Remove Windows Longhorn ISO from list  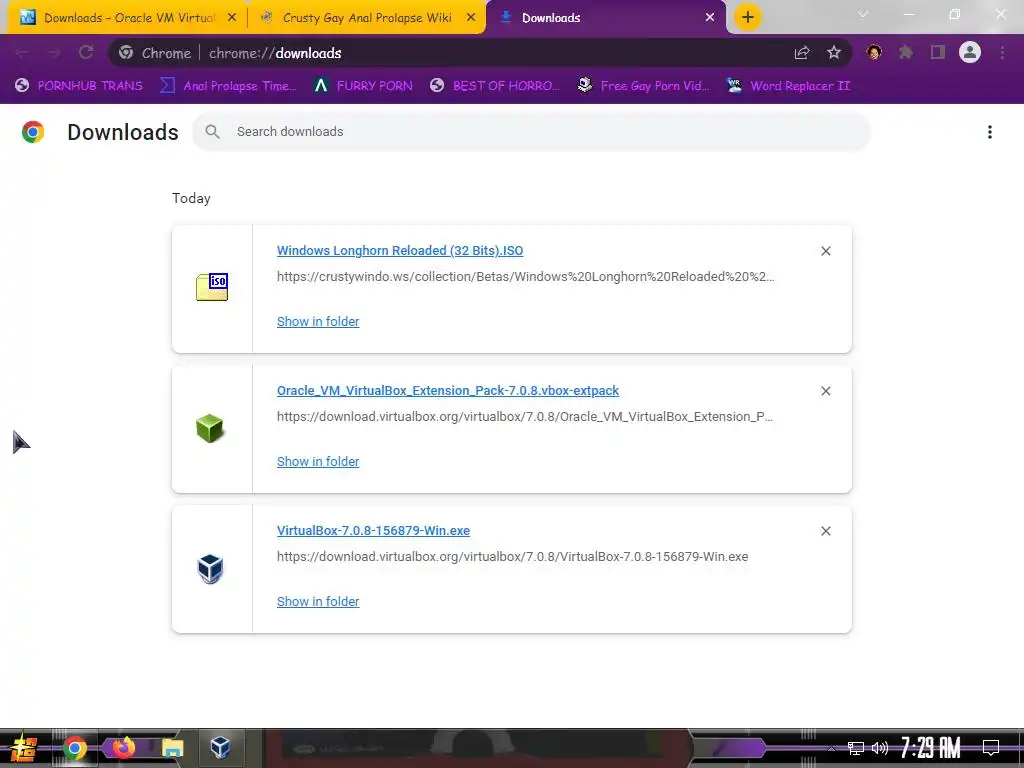(x=826, y=251)
